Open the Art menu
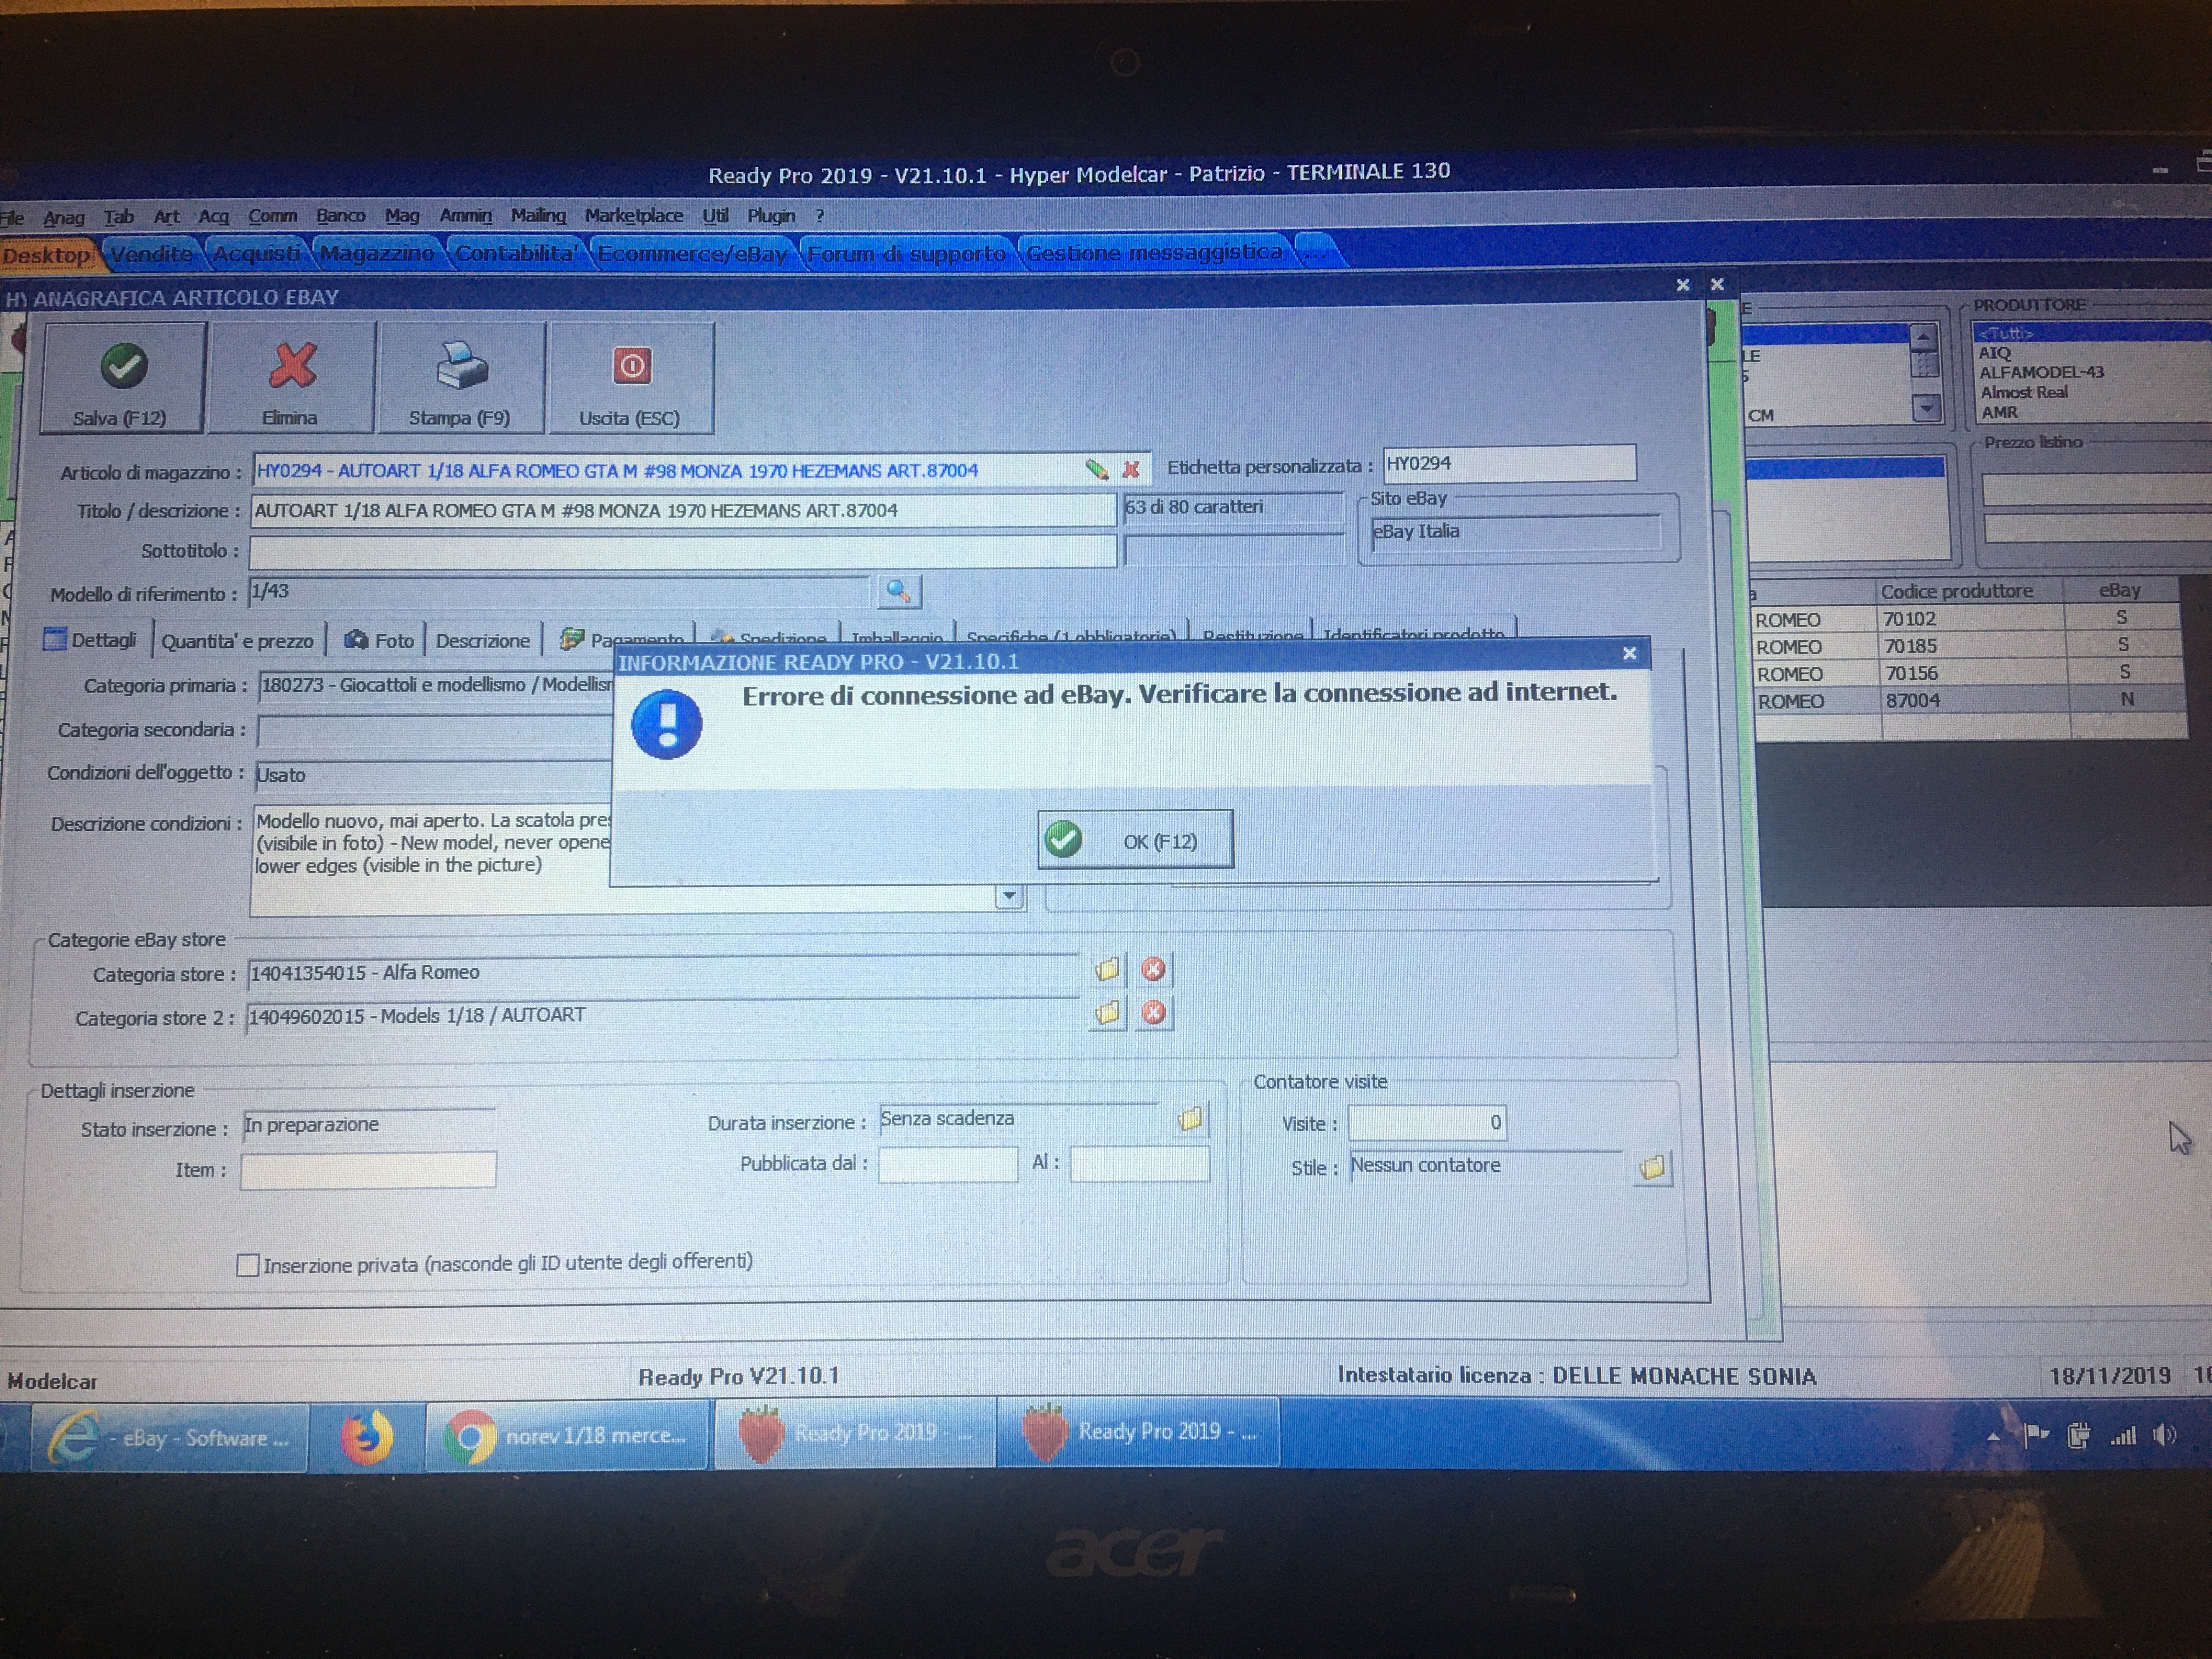The height and width of the screenshot is (1659, 2212). coord(166,216)
